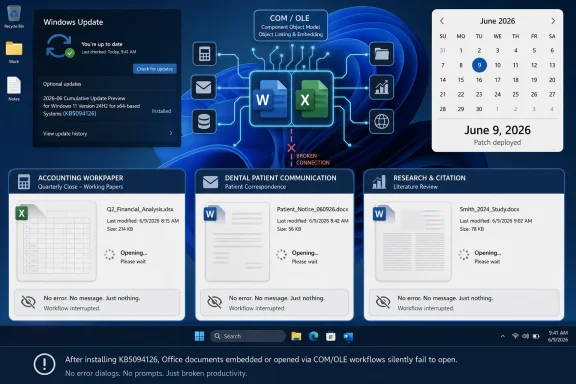Image resolution: width=576 pixels, height=384 pixels.
Task: Select June 30 in the calendar
Action: (479, 109)
